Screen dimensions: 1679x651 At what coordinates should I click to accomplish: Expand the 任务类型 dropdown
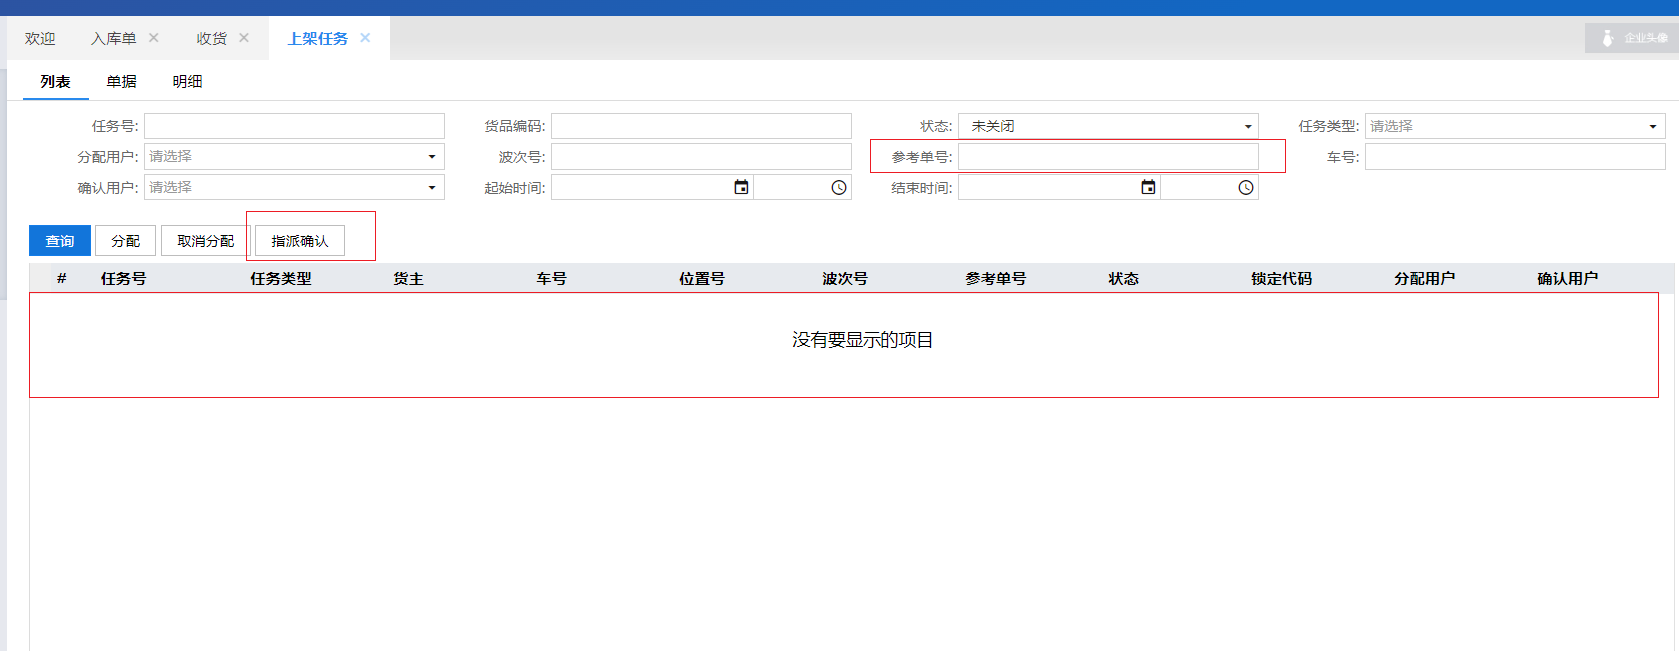point(1652,126)
